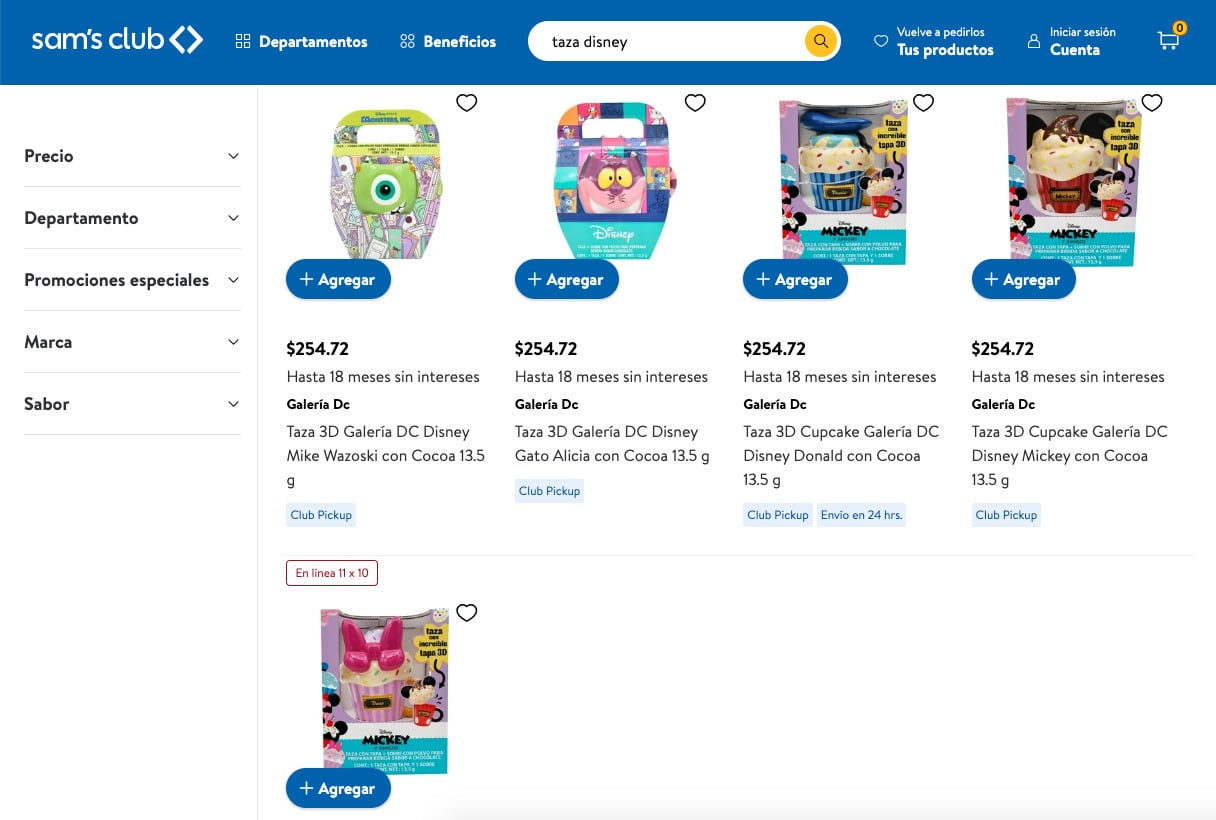Click the Vuelve a pedidos repeat icon
Viewport: 1216px width, 820px height.
[881, 41]
